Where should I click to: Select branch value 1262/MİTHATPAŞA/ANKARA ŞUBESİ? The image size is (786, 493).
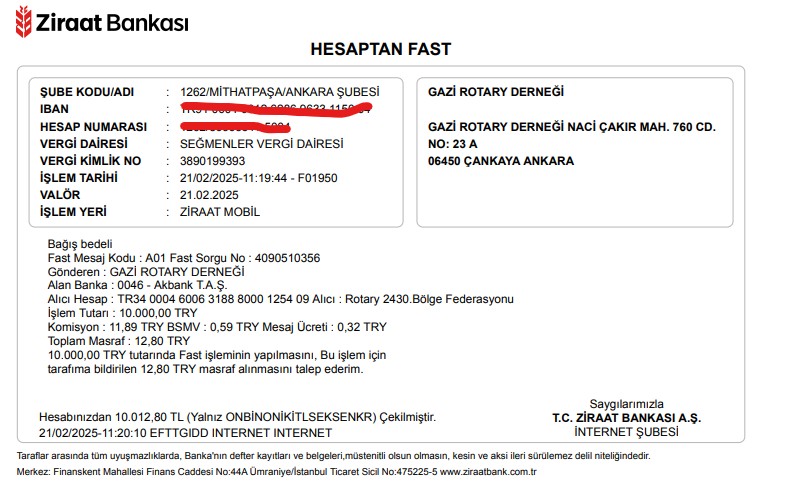[280, 92]
